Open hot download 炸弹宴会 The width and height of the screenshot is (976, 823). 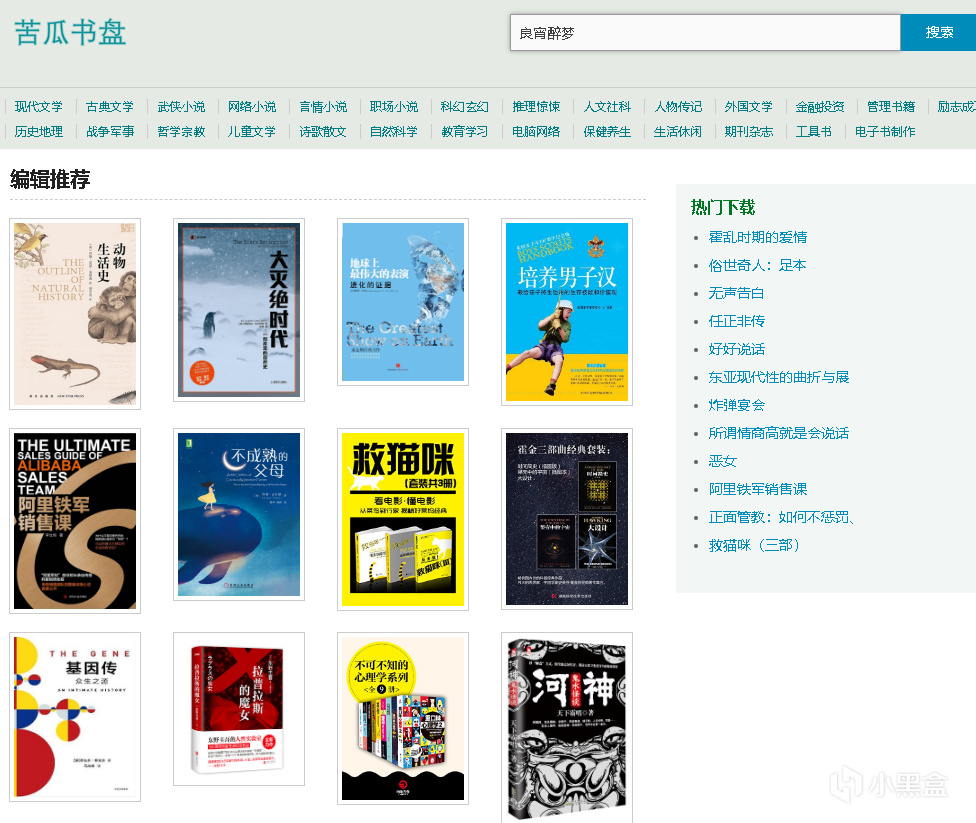pyautogui.click(x=736, y=405)
